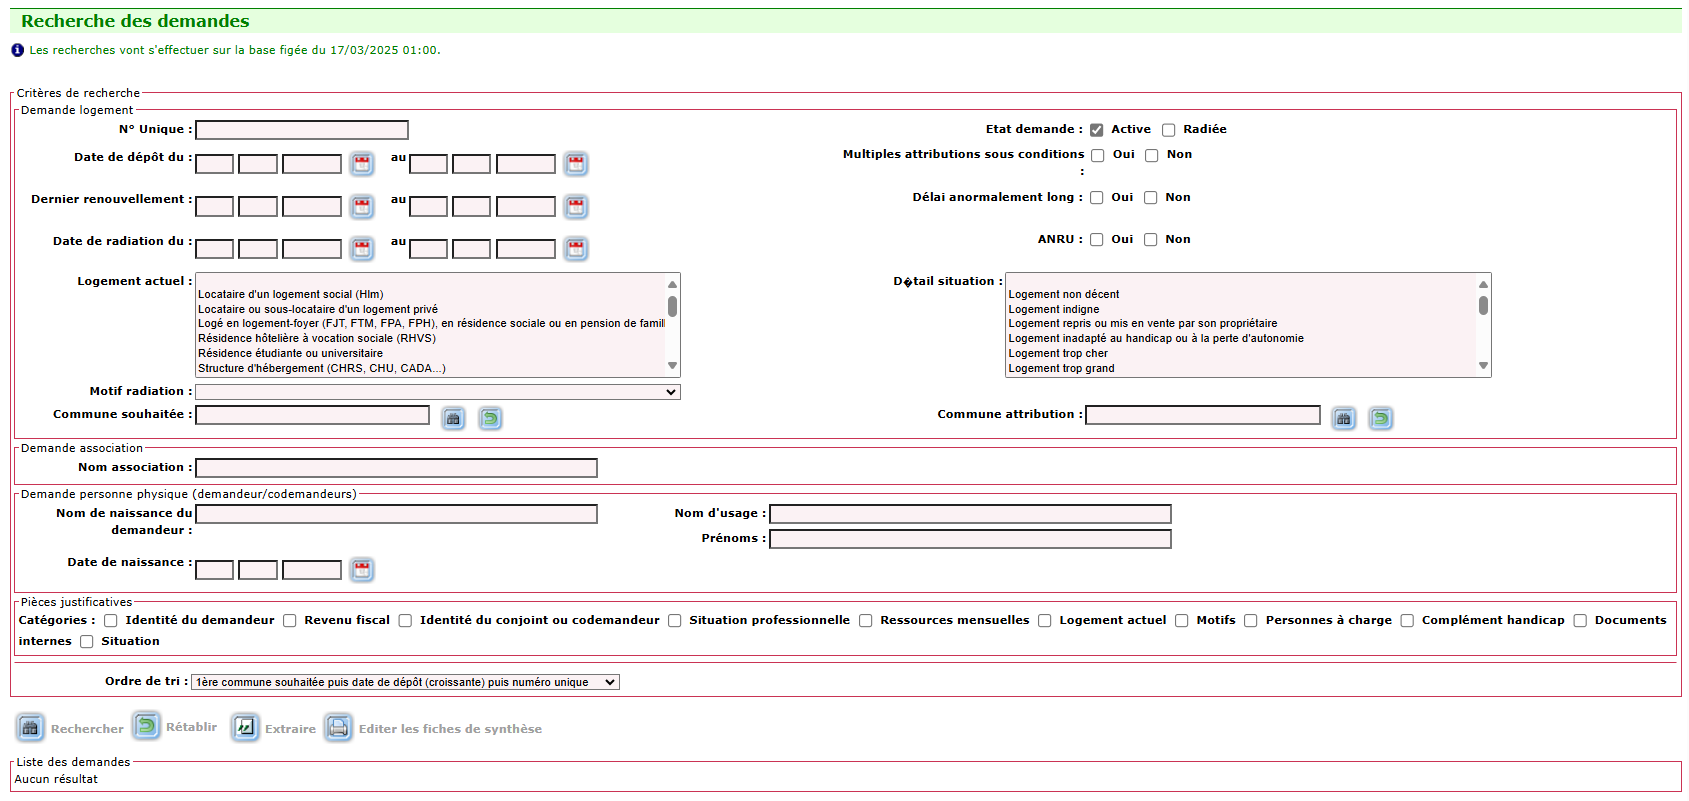Focus the Nom association input field
Viewport: 1689px width, 801px height.
[x=397, y=468]
